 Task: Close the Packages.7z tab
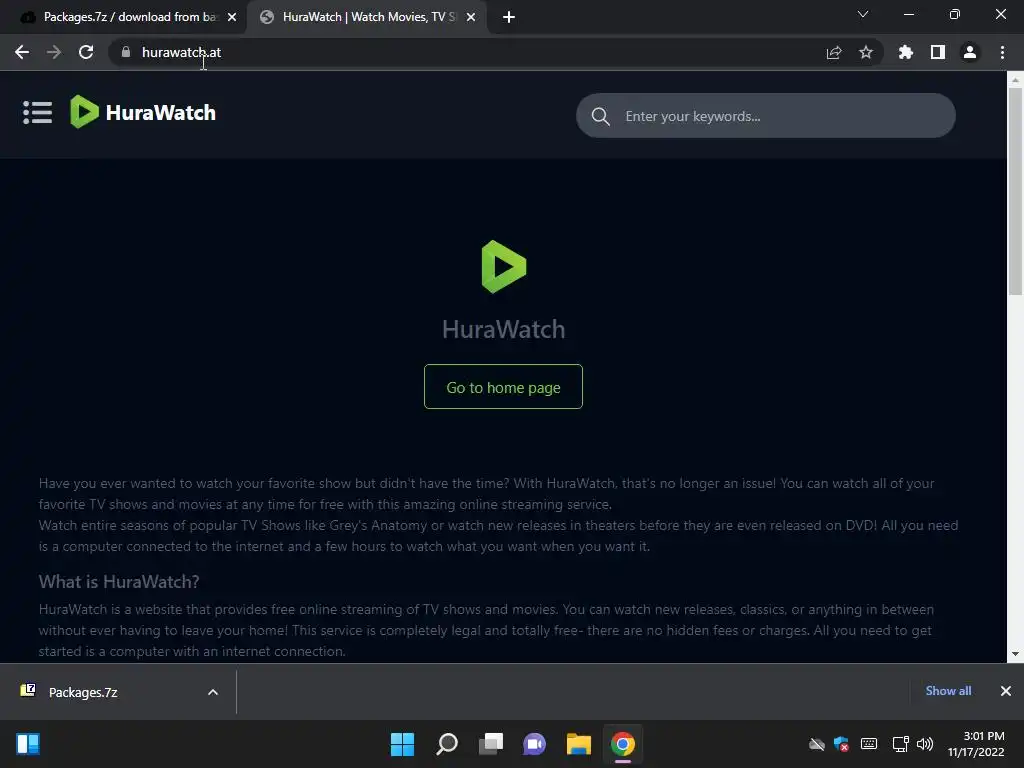pos(232,17)
